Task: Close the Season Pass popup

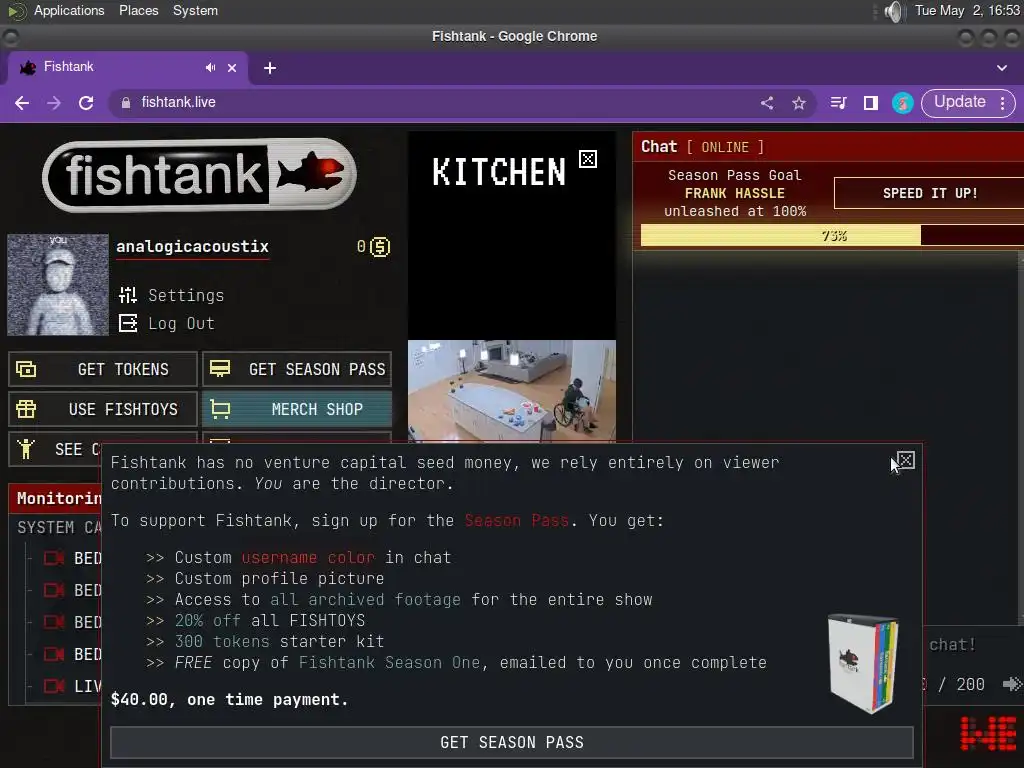Action: pos(905,460)
